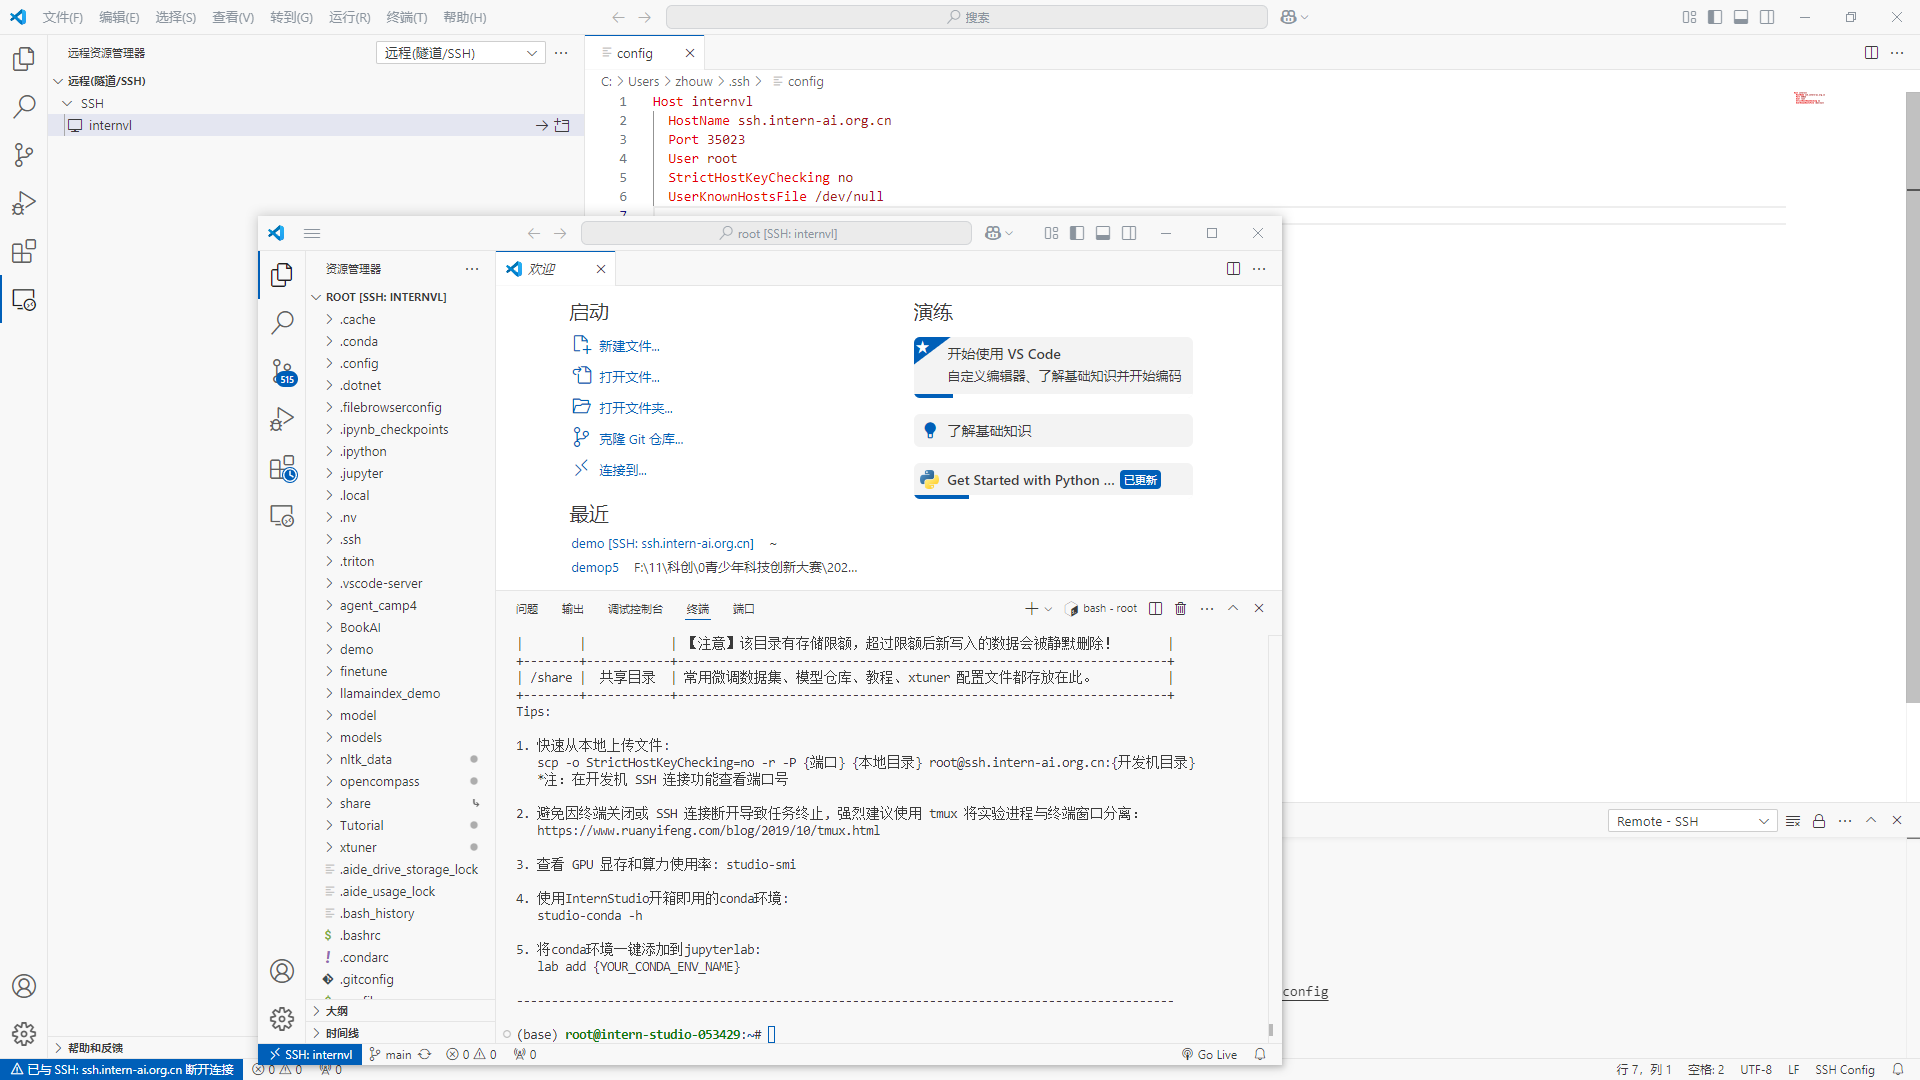The image size is (1920, 1080).
Task: Toggle panel in front window title bar
Action: pos(1103,233)
